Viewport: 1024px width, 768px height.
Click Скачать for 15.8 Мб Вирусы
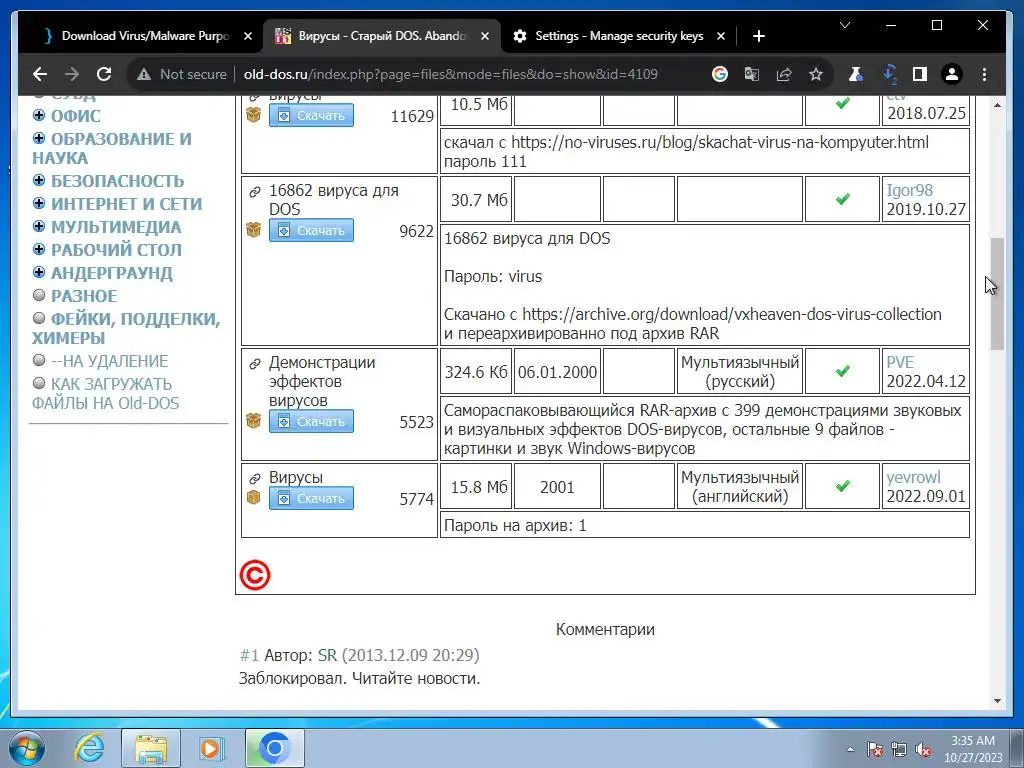coord(312,498)
